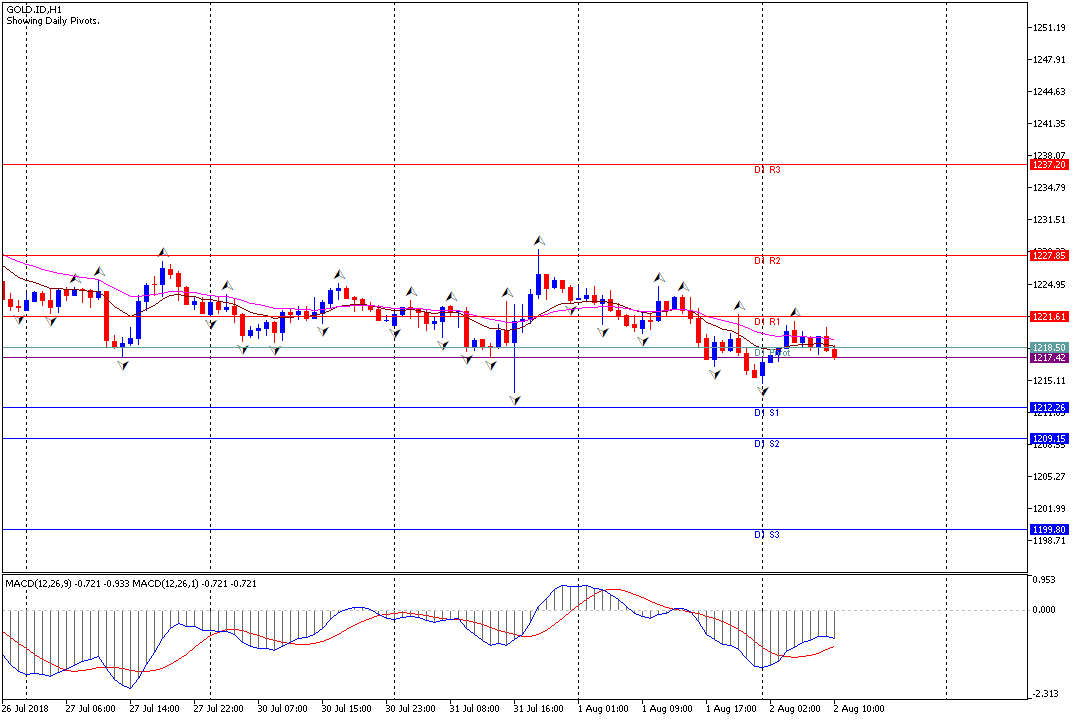Click the 1 Aug 17:00 time label
The image size is (1080, 720).
click(731, 709)
